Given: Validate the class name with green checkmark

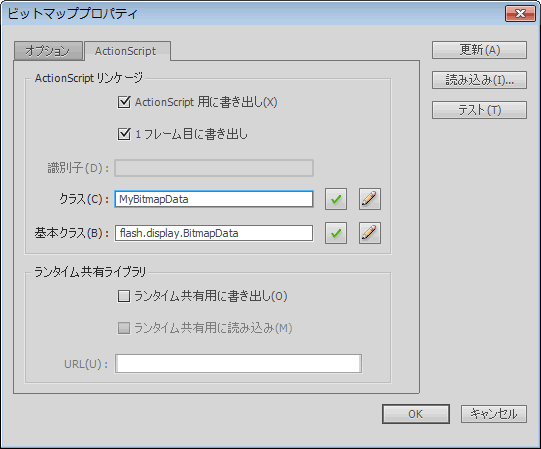Looking at the screenshot, I should (x=336, y=199).
